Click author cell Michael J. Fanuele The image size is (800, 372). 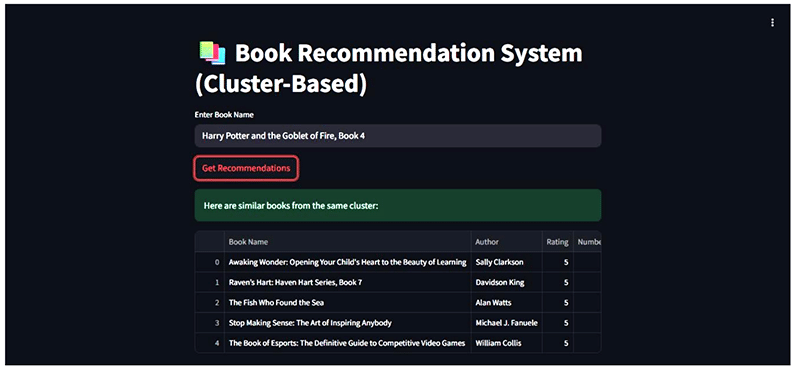506,323
